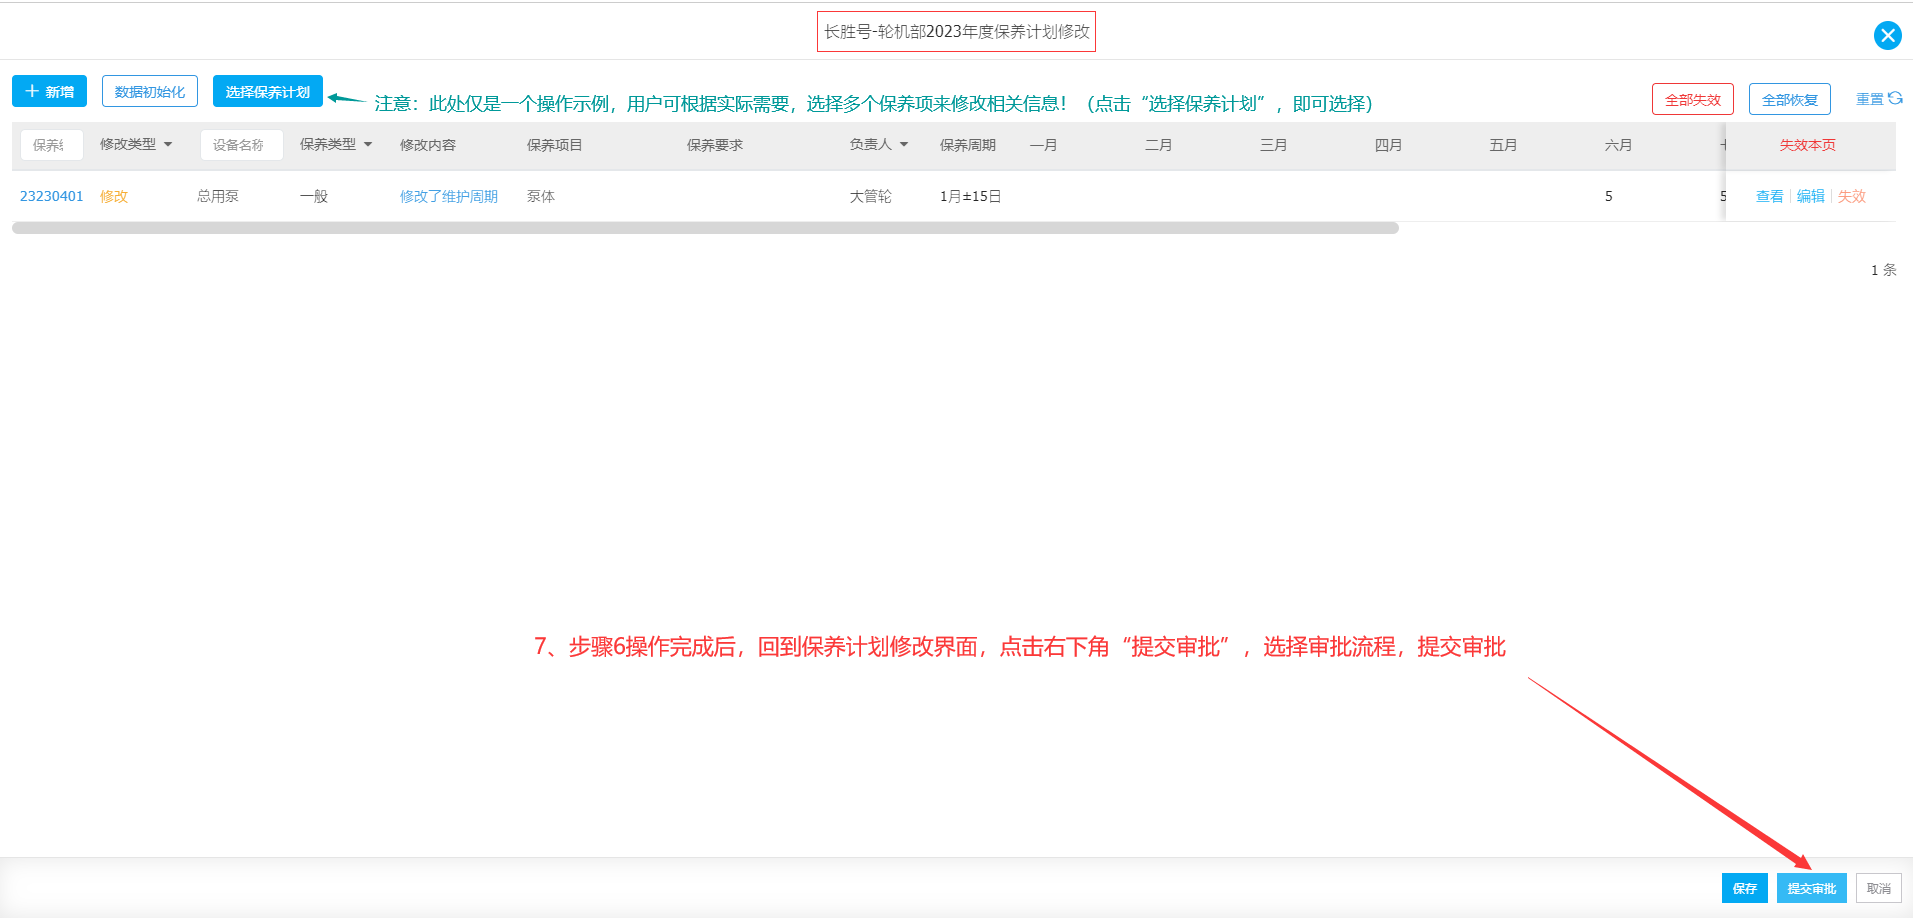Click the 1月±15日 cycle cell
The image size is (1913, 919).
971,196
